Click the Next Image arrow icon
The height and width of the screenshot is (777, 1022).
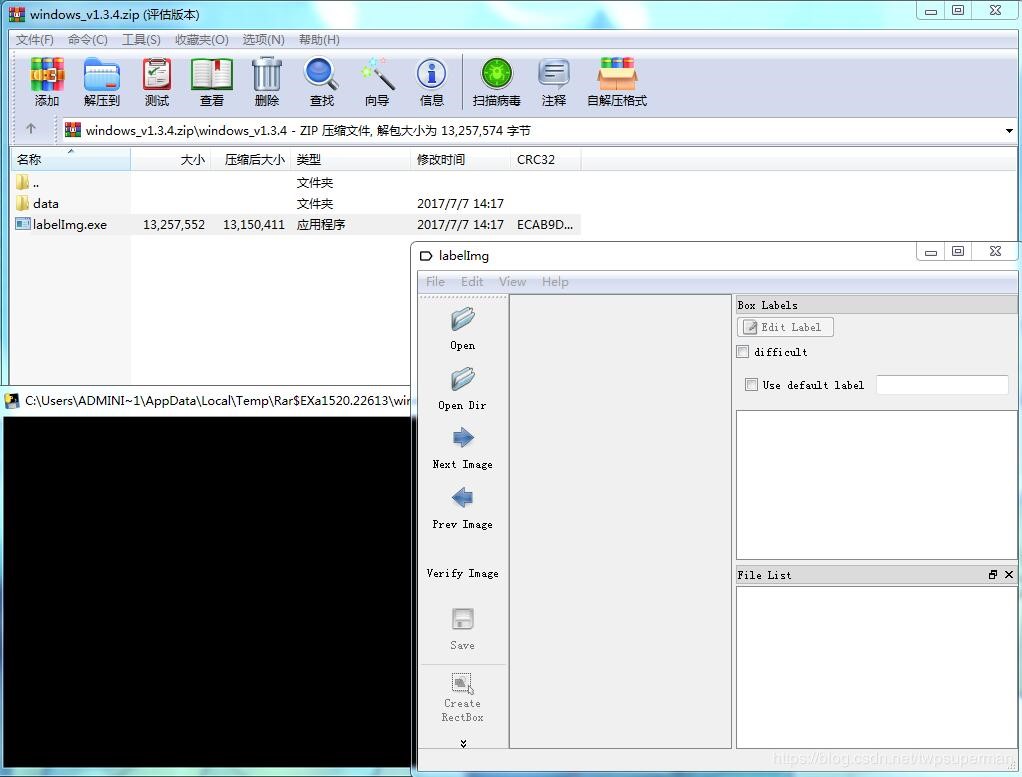point(462,438)
